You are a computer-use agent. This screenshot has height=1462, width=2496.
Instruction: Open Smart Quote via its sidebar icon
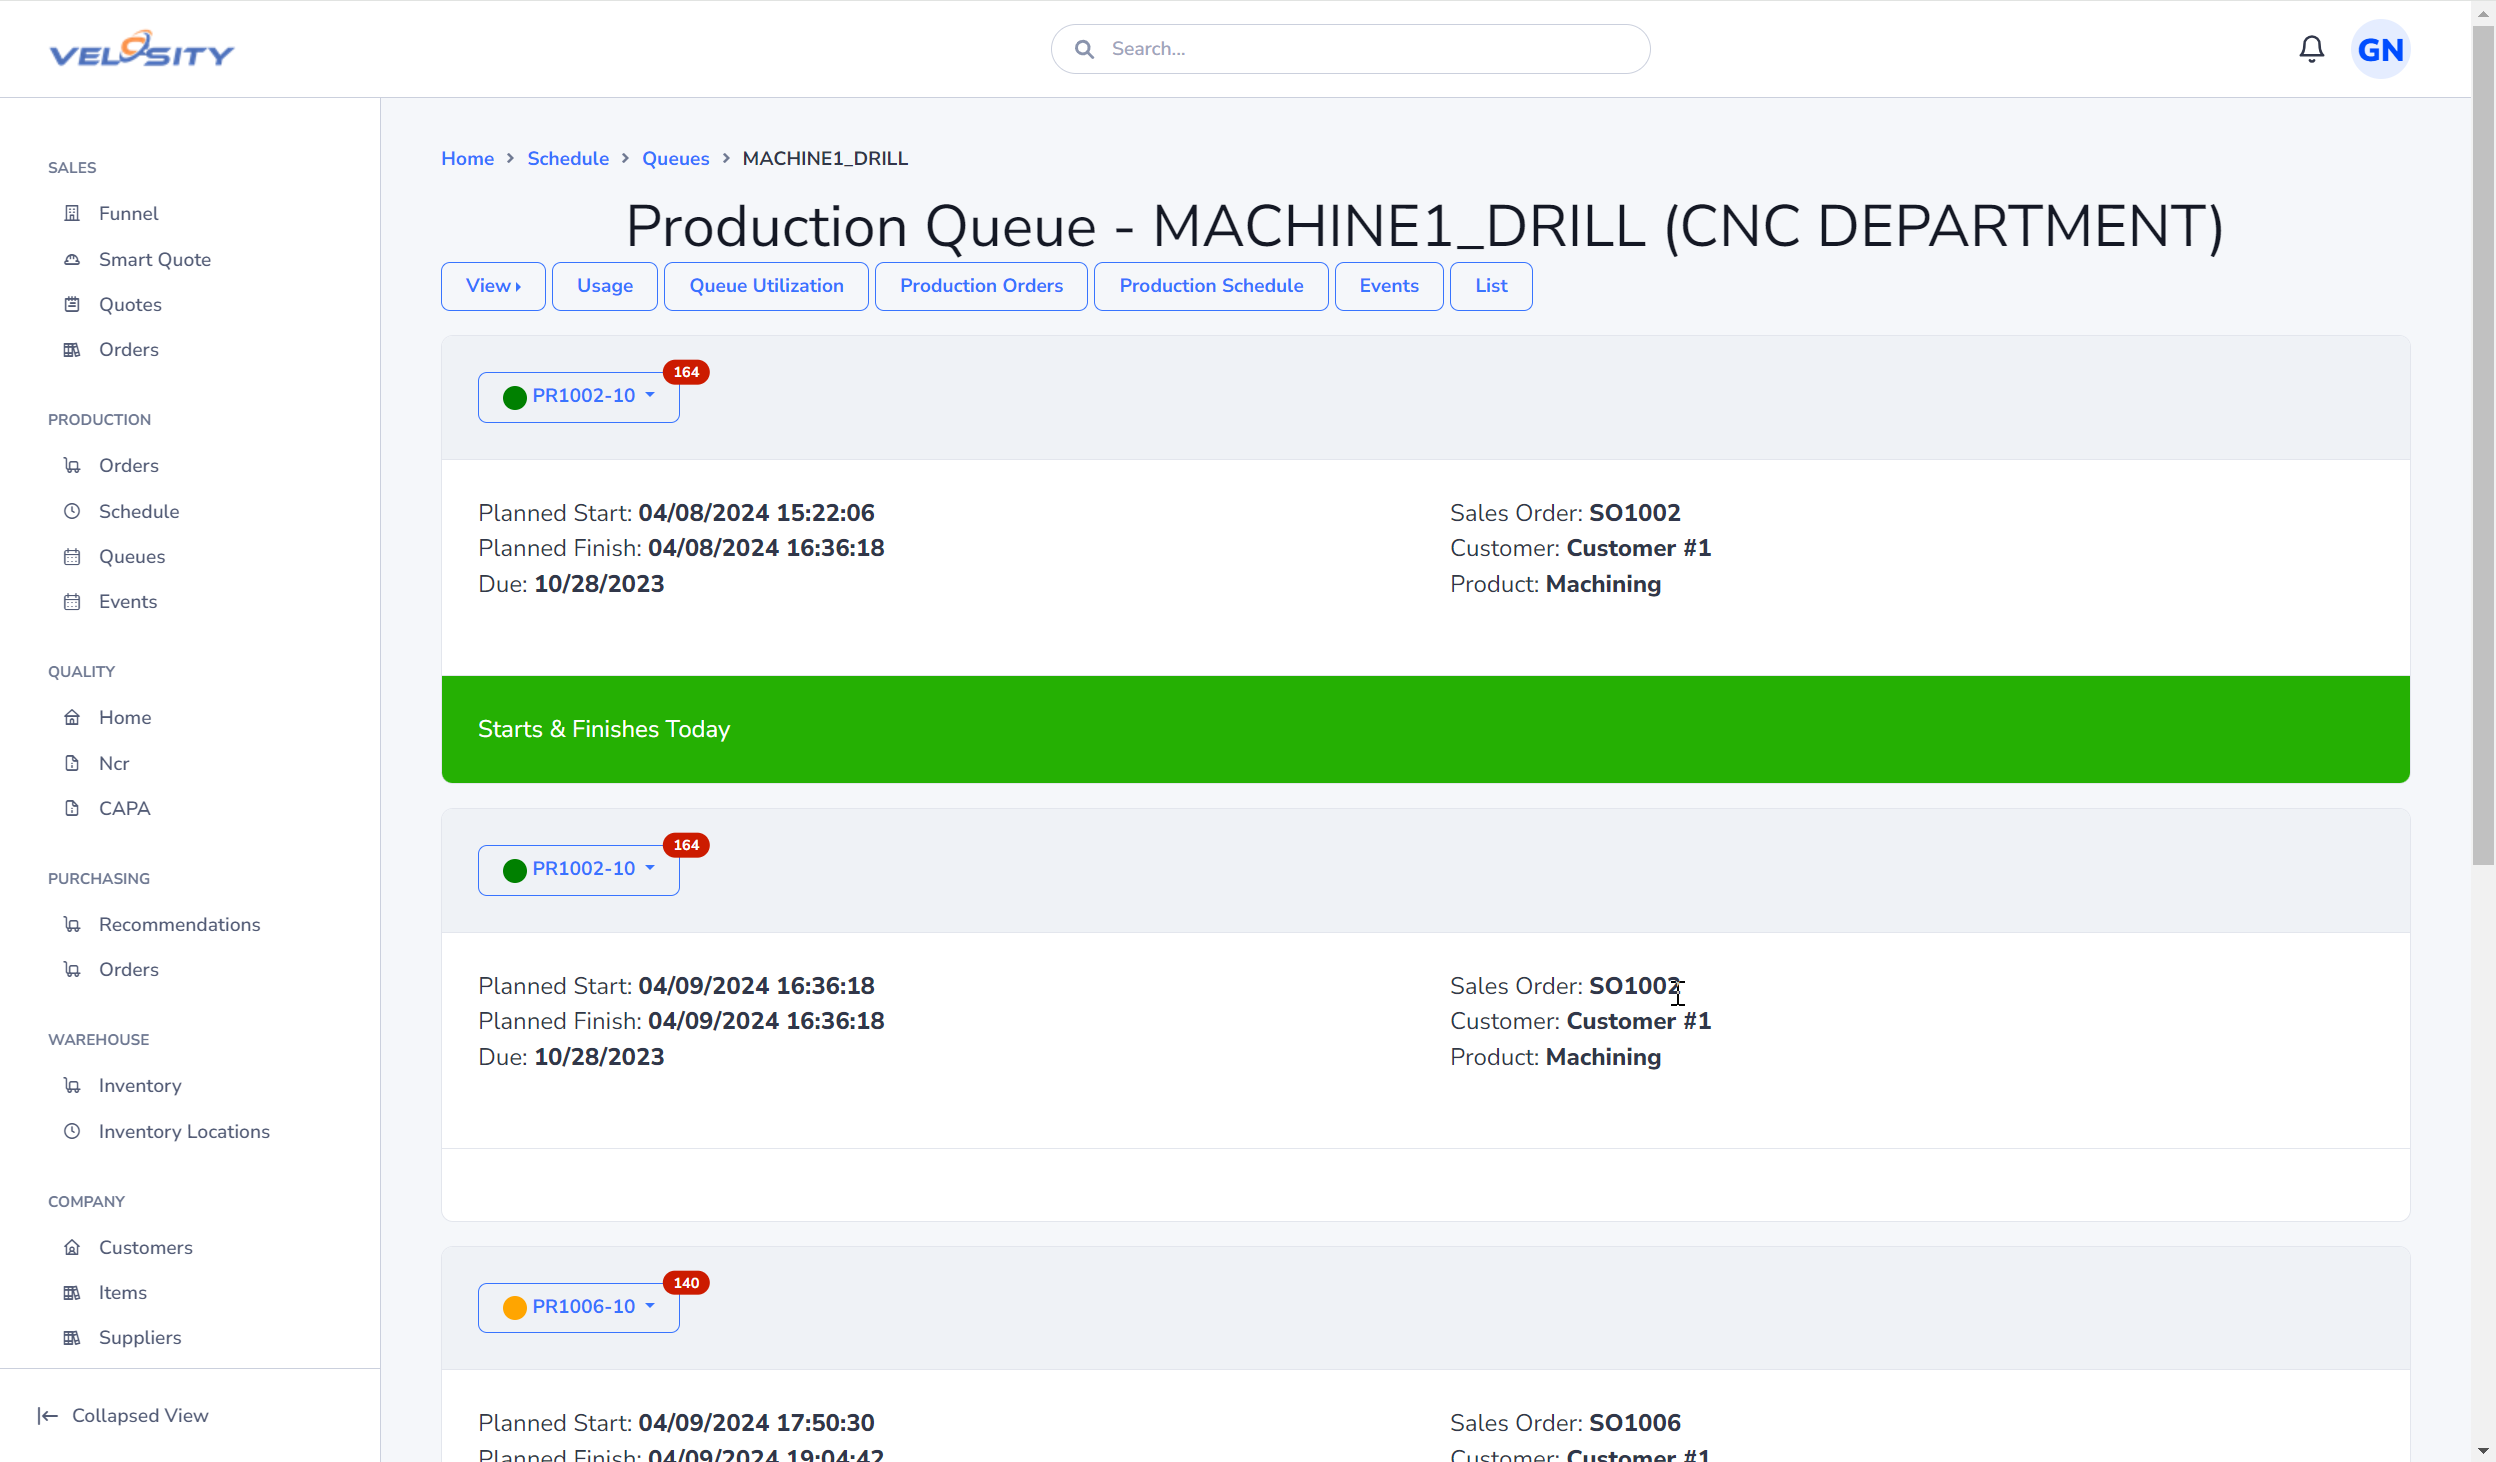pyautogui.click(x=72, y=259)
